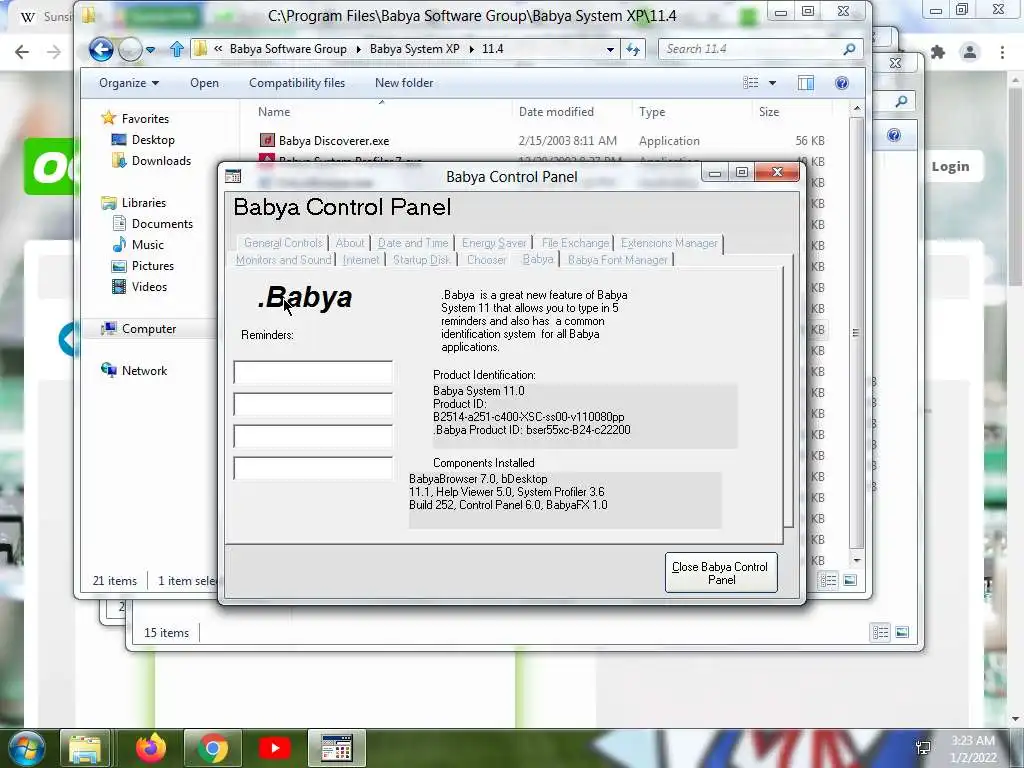Select Documents library
The image size is (1024, 768).
[153, 224]
